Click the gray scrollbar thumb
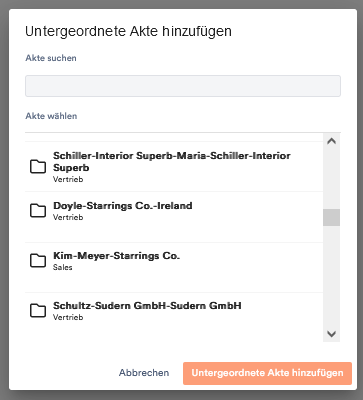The height and width of the screenshot is (400, 363). click(331, 217)
